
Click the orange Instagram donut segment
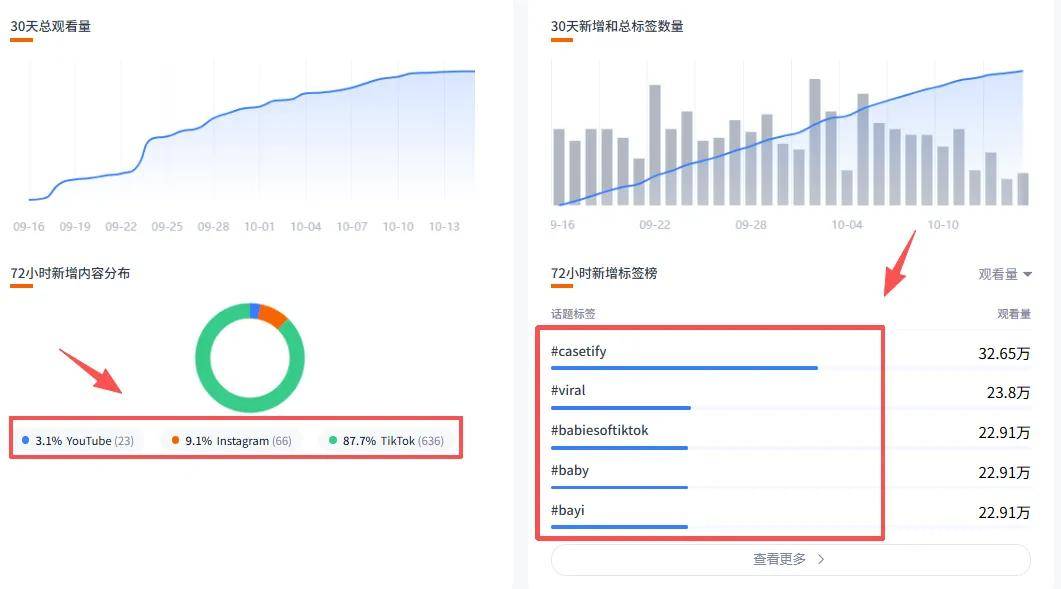pyautogui.click(x=272, y=315)
